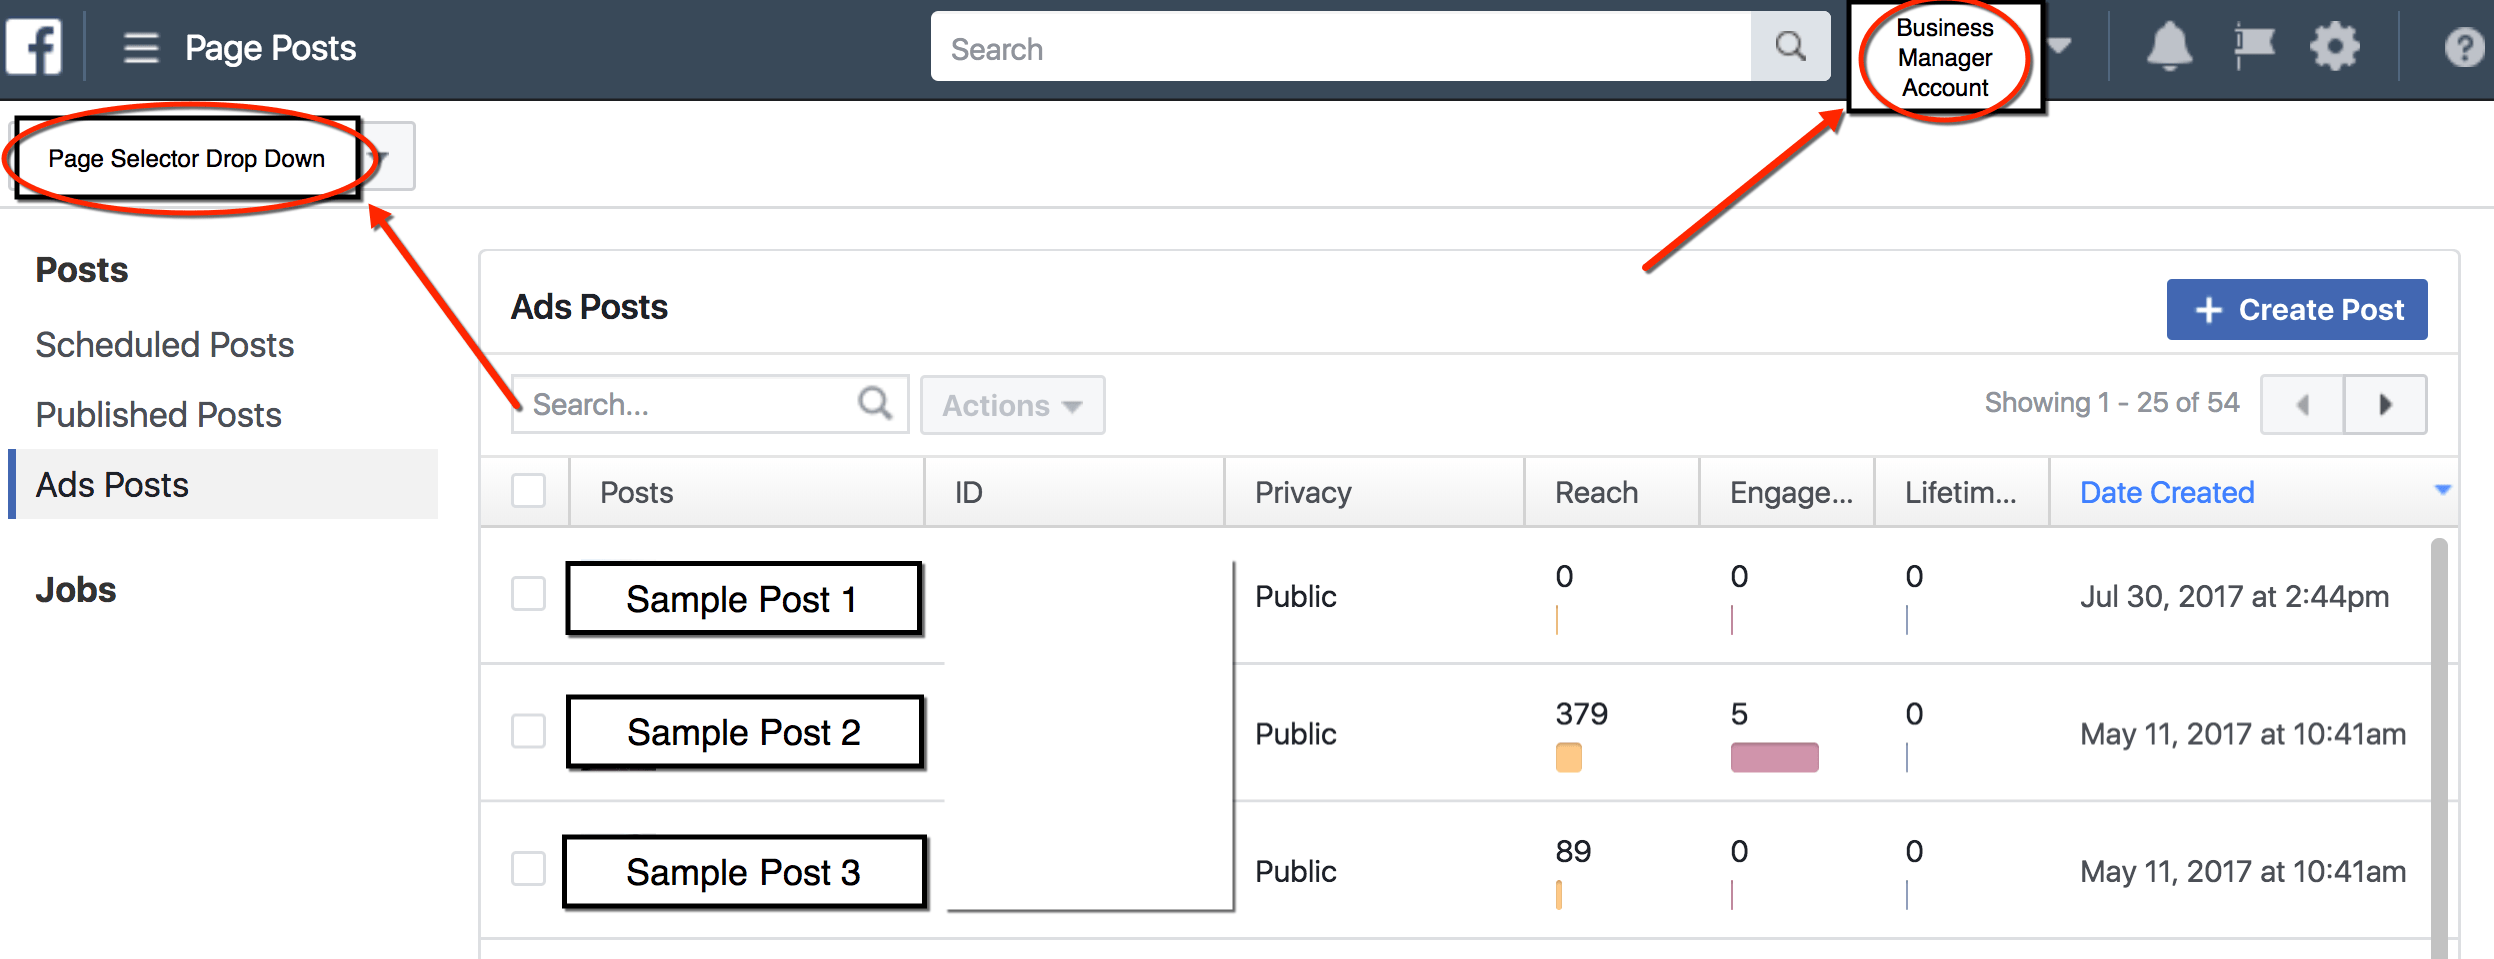Screen dimensions: 2494x959
Task: Click the search magnifier in the top bar
Action: tap(1790, 46)
